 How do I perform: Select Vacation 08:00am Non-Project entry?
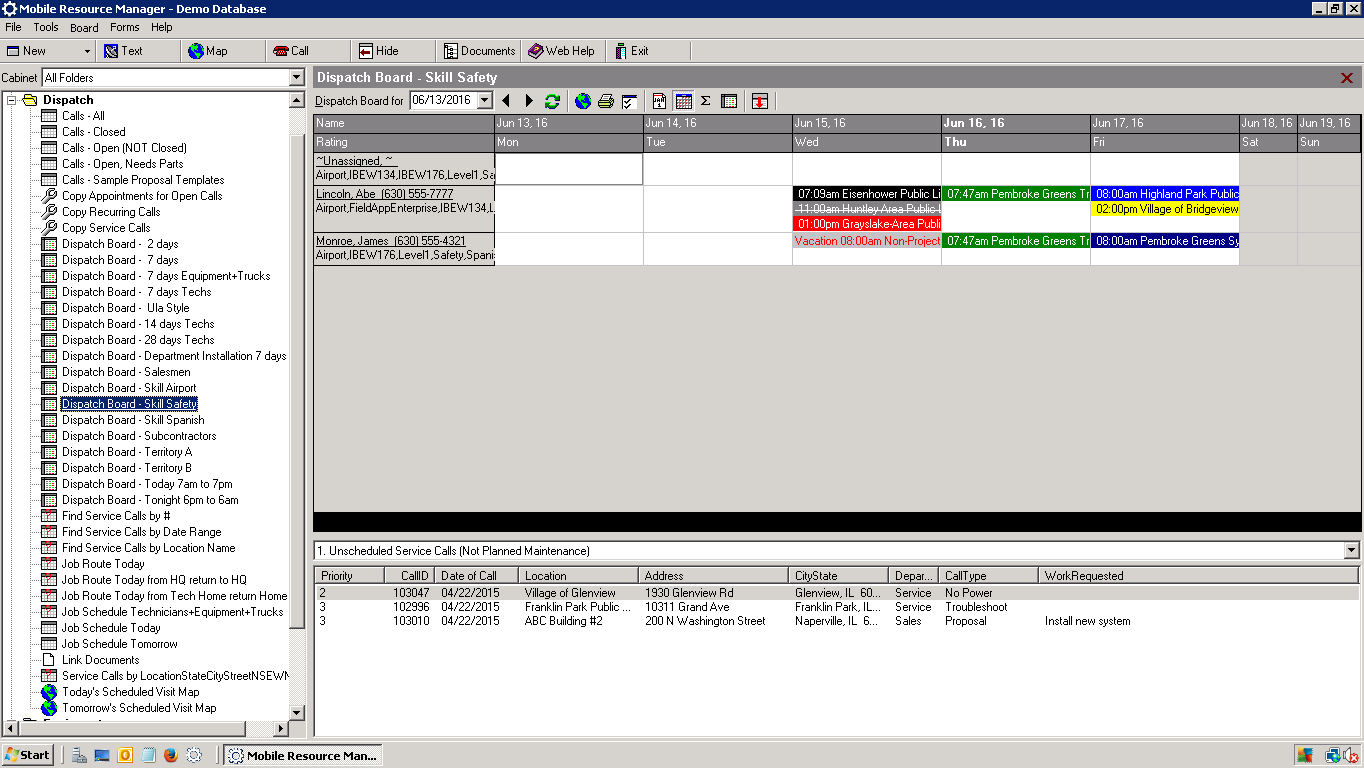867,241
